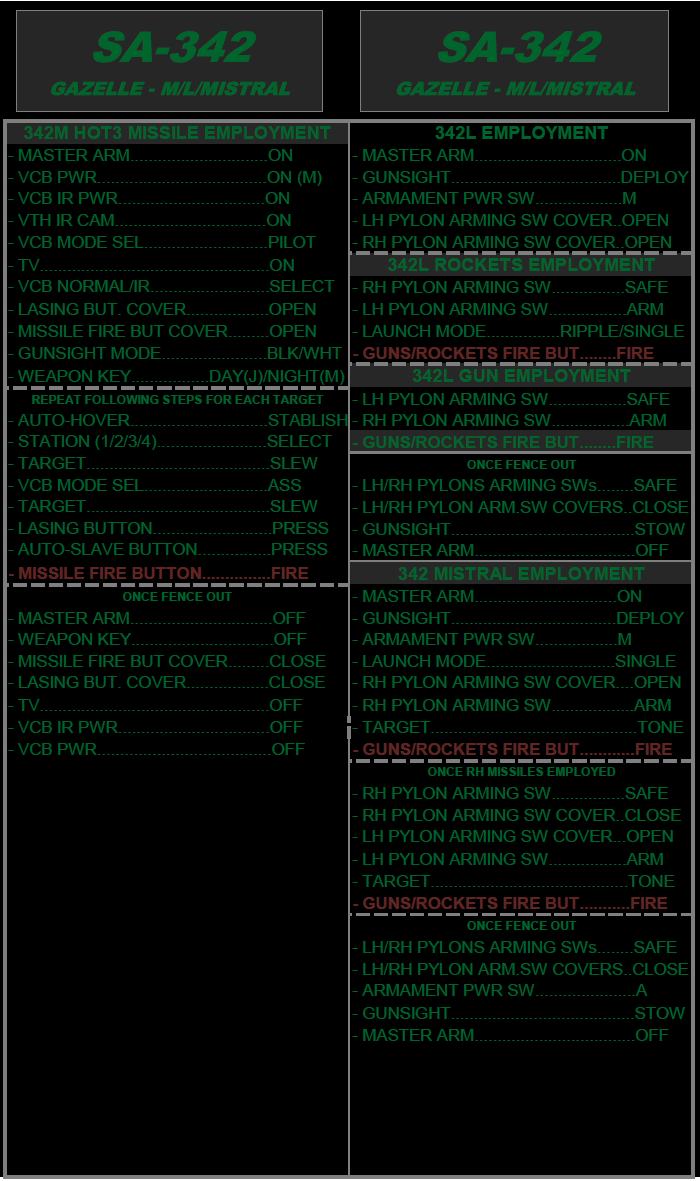Select the 342L ROCKETS EMPLOYMENT header

520,265
